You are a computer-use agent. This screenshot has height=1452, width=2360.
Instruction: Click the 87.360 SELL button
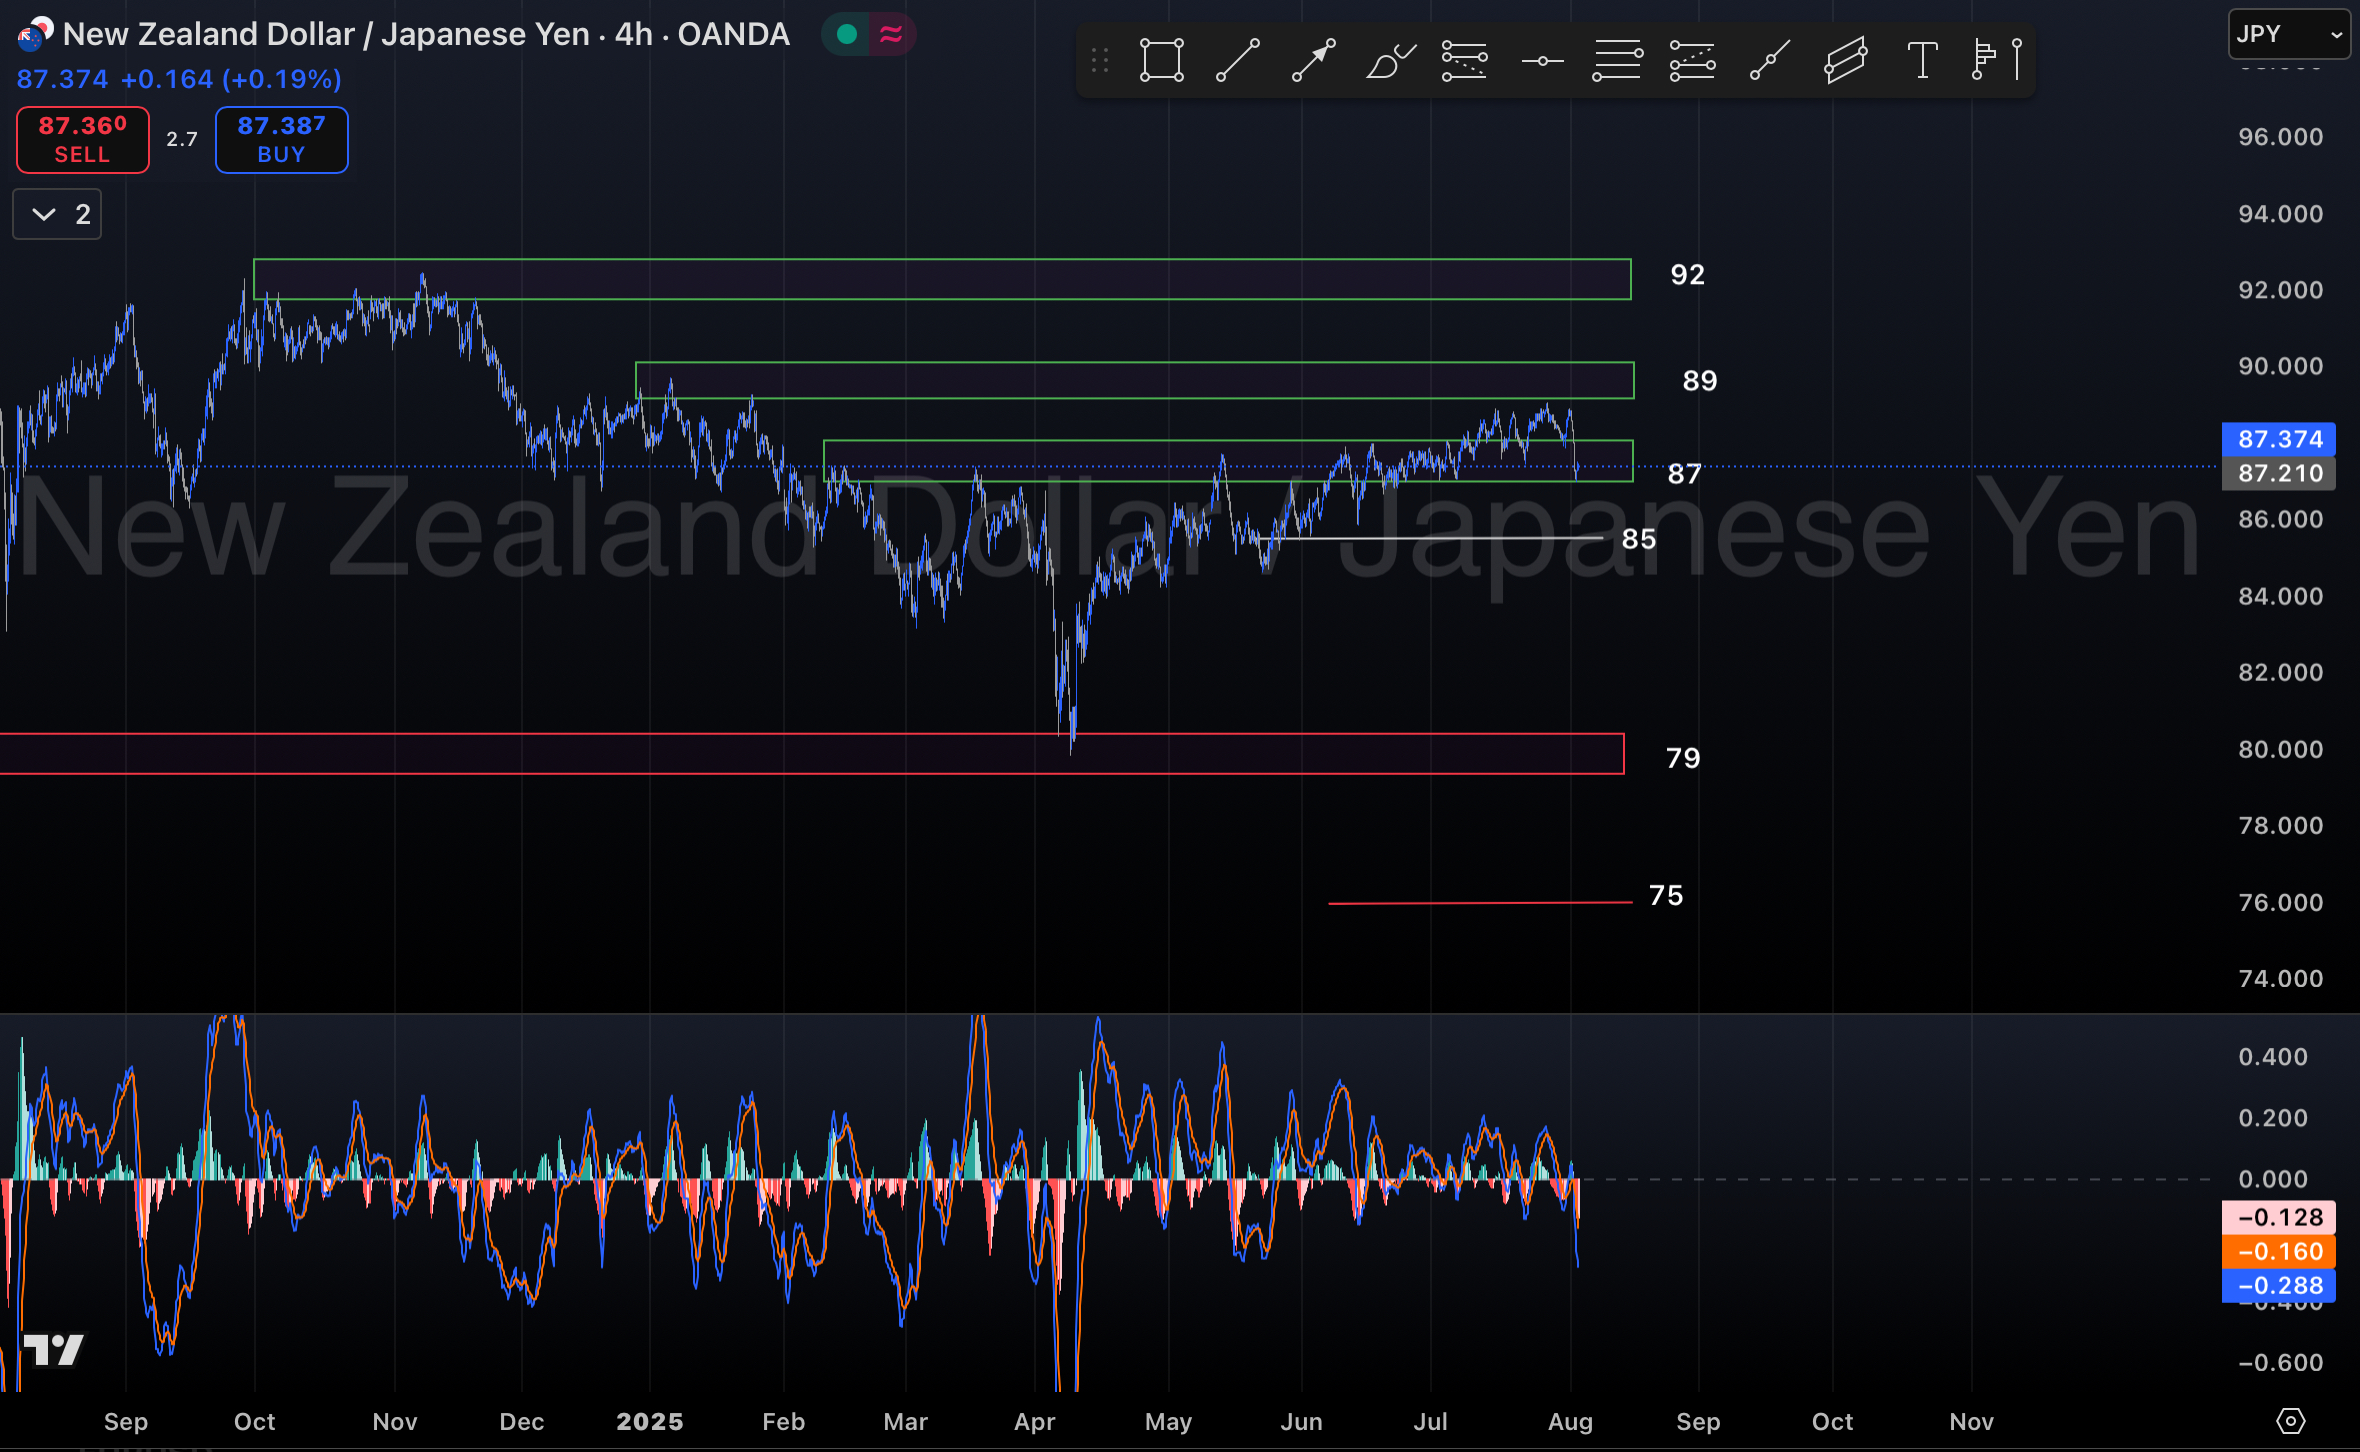tap(83, 140)
